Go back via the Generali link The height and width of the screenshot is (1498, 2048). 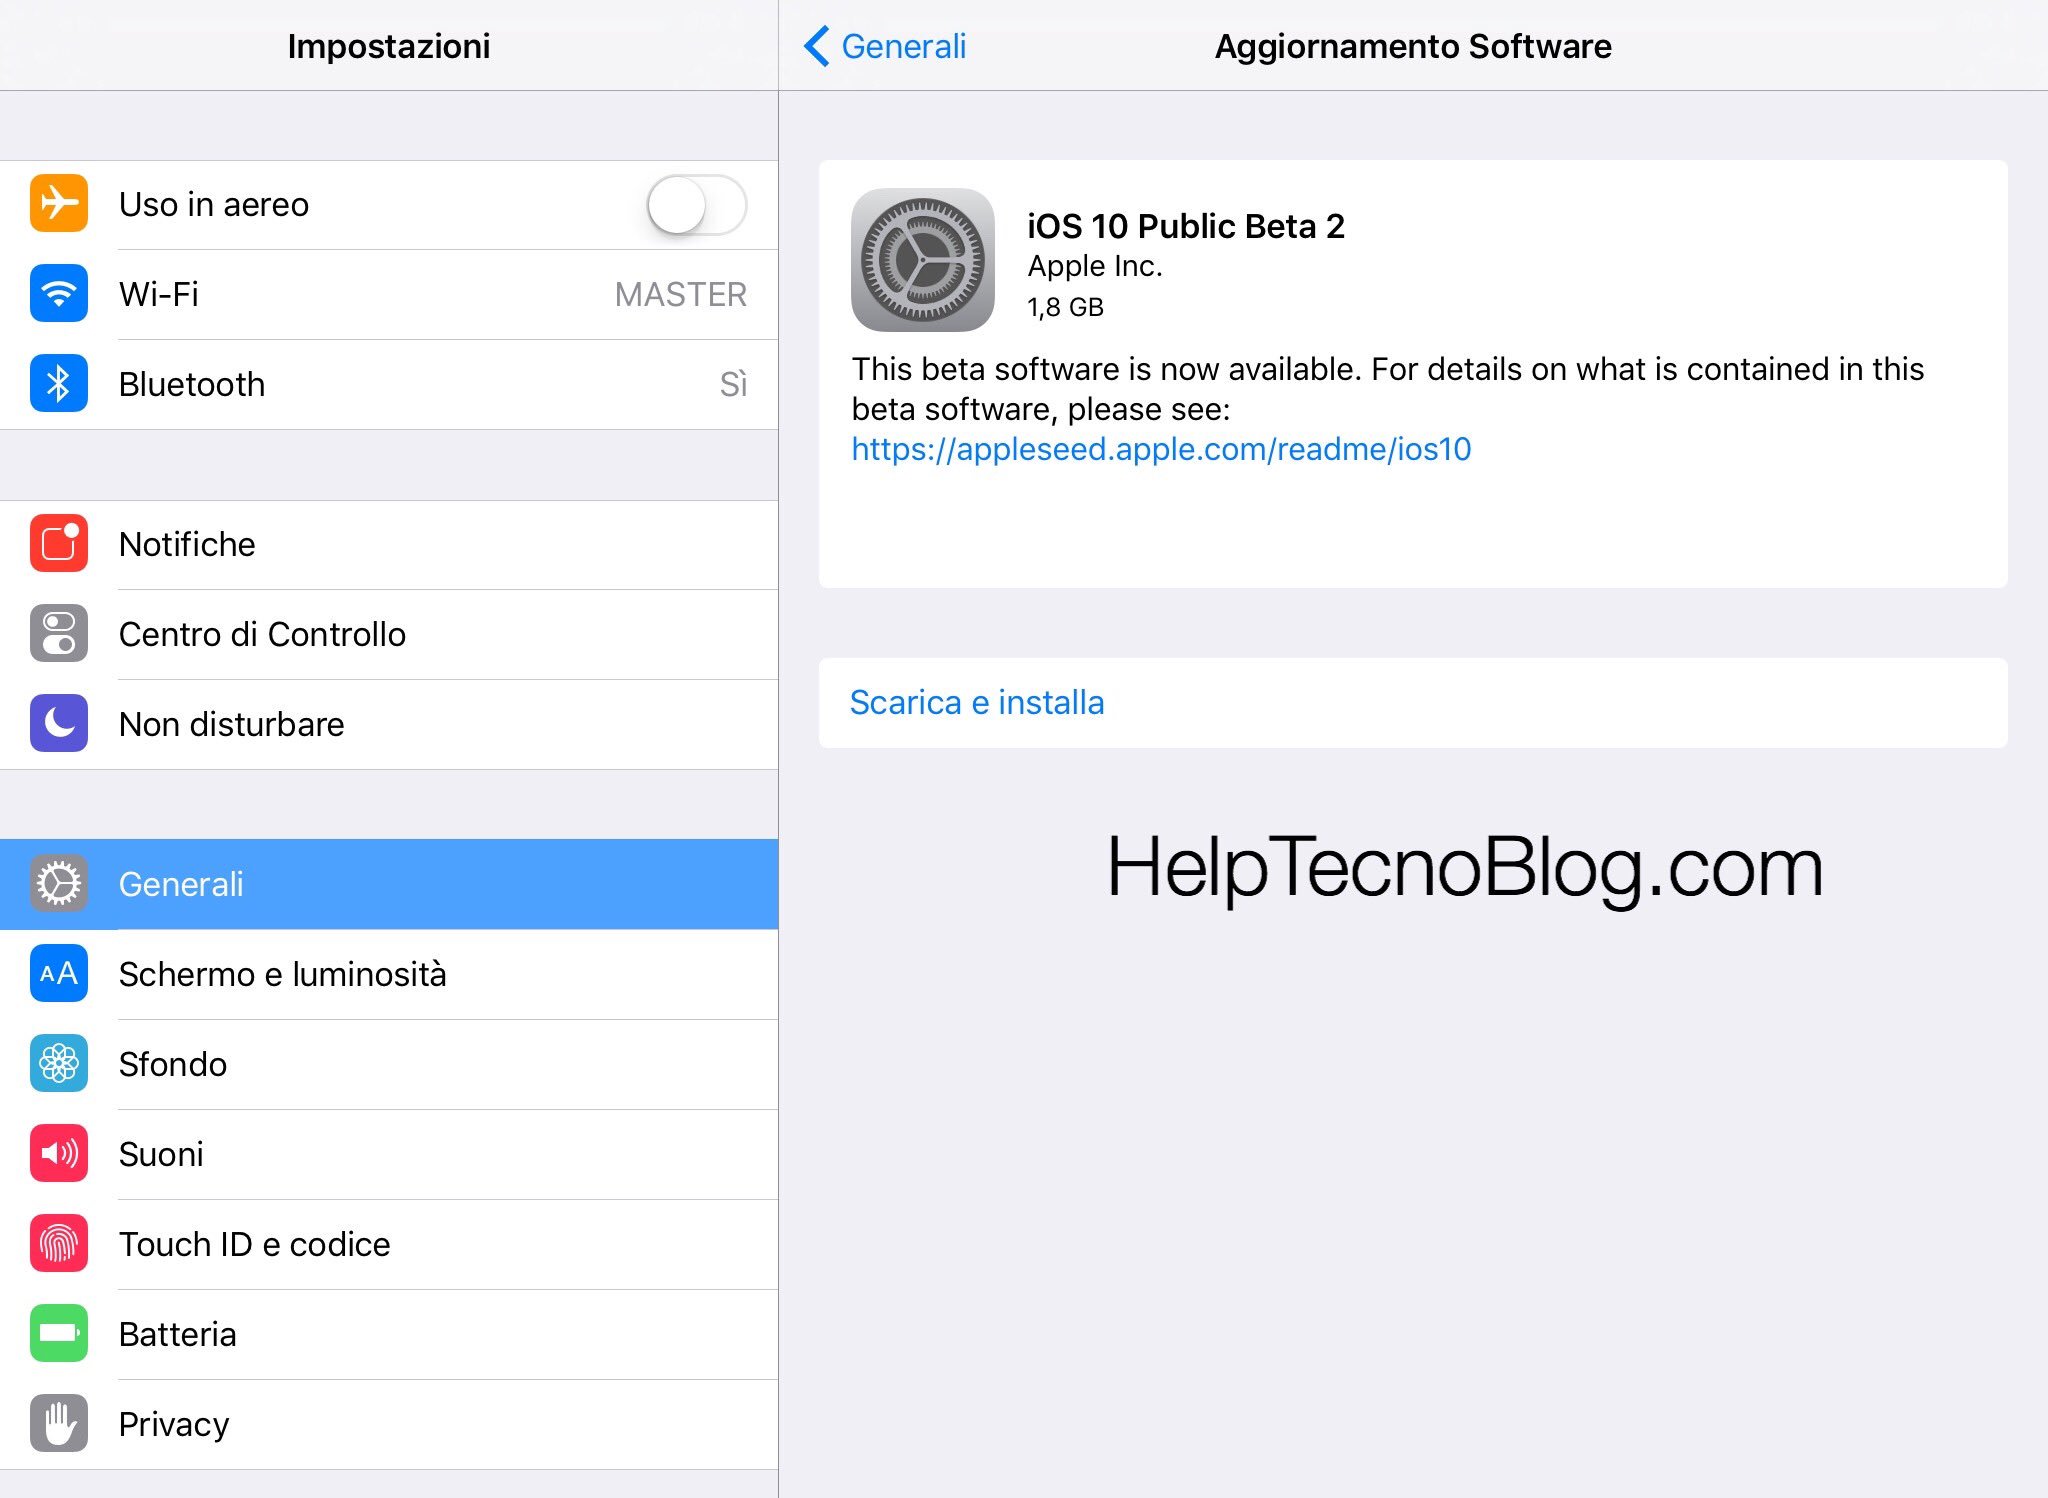click(x=903, y=46)
